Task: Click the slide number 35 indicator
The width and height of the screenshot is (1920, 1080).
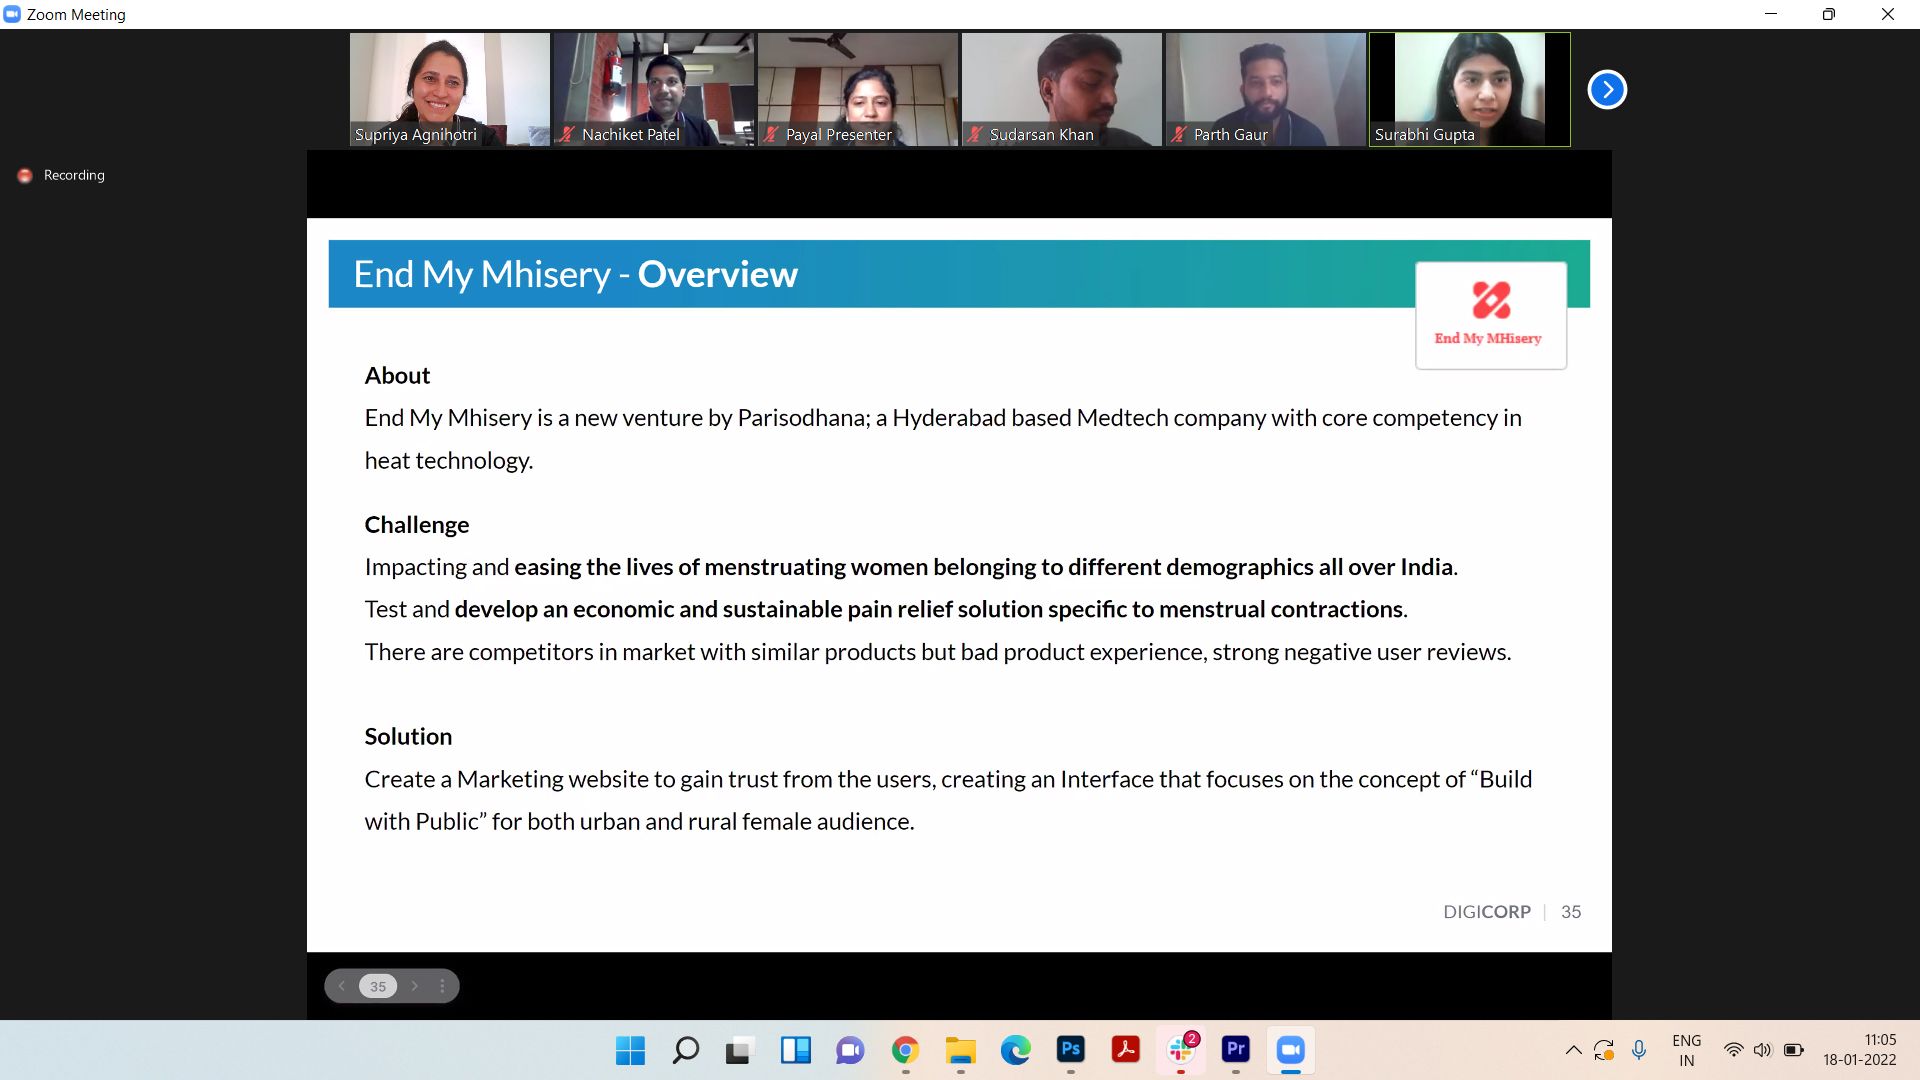Action: pos(378,986)
